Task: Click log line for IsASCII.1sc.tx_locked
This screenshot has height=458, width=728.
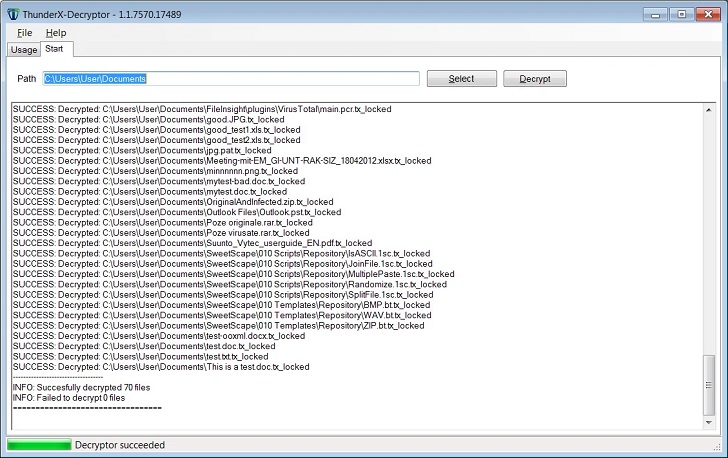Action: point(221,254)
